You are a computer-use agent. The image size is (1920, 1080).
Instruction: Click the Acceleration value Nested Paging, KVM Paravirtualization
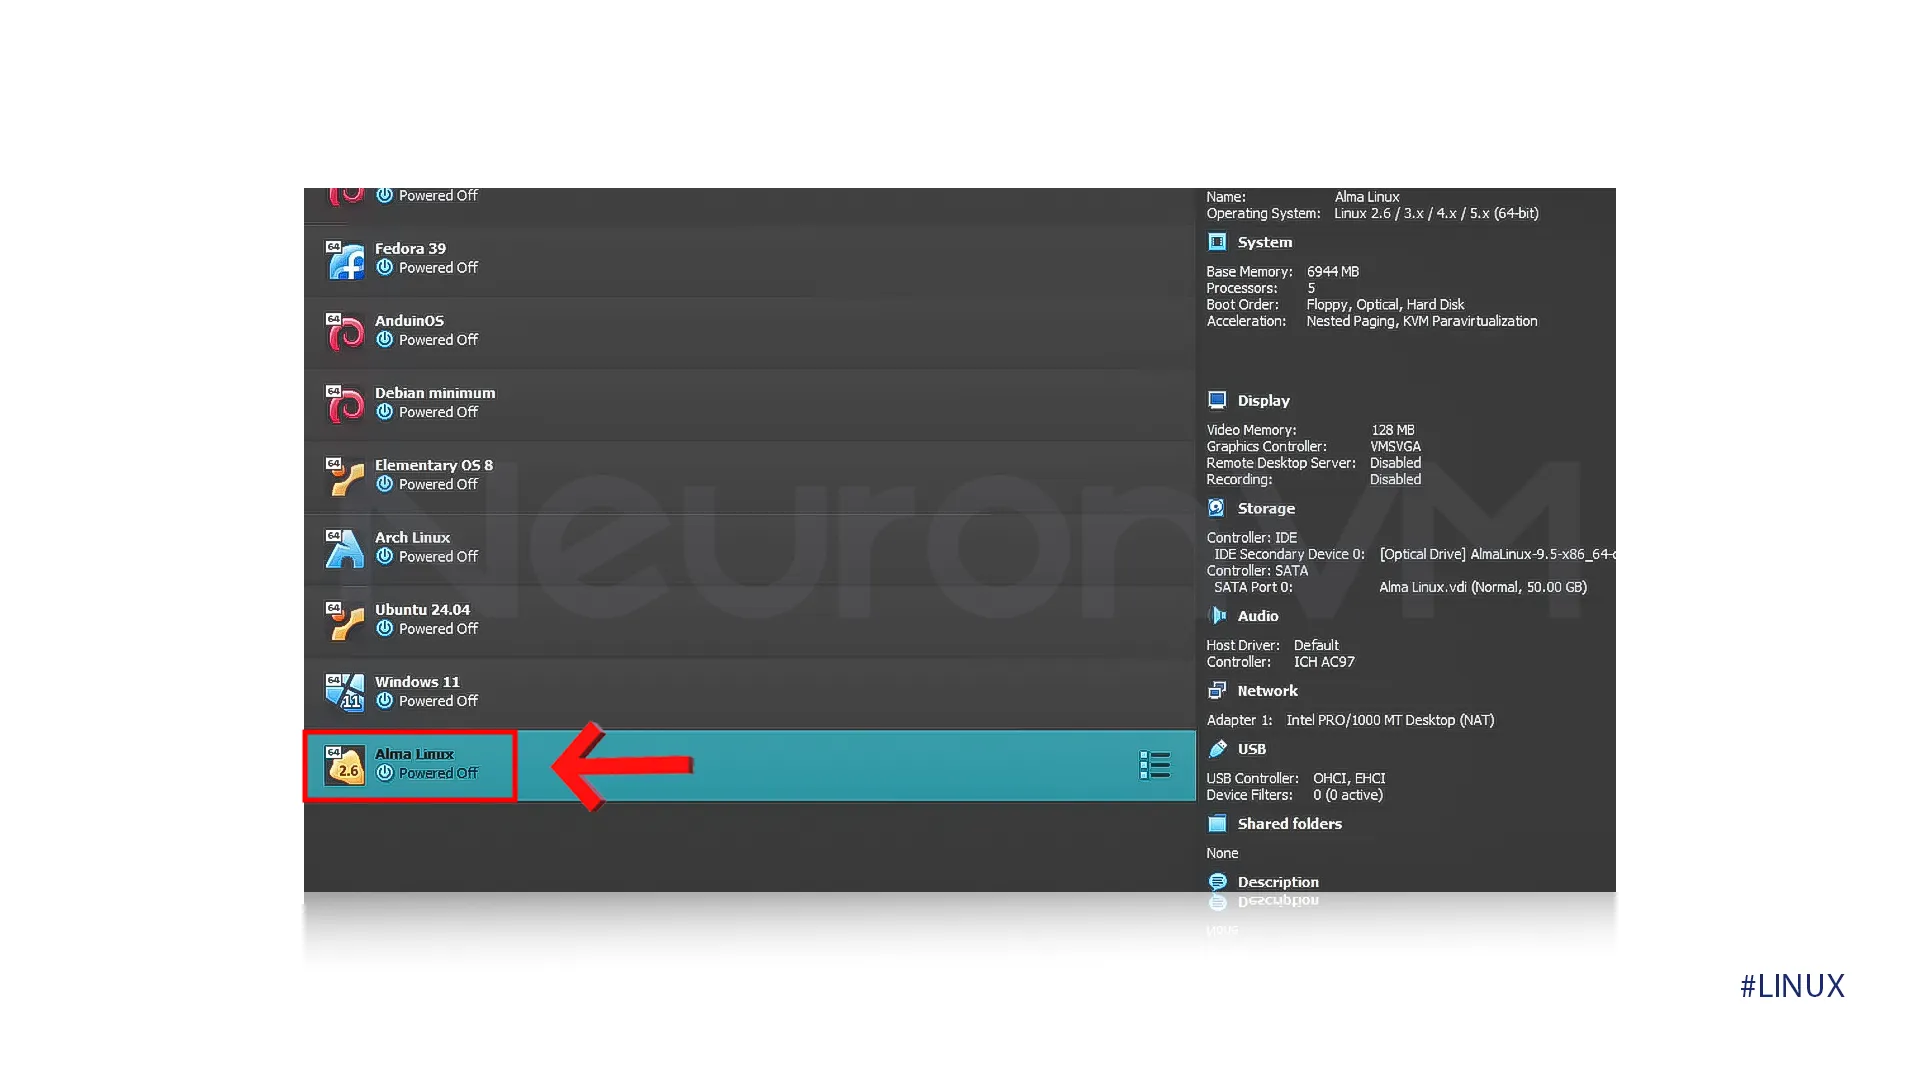[x=1422, y=321]
